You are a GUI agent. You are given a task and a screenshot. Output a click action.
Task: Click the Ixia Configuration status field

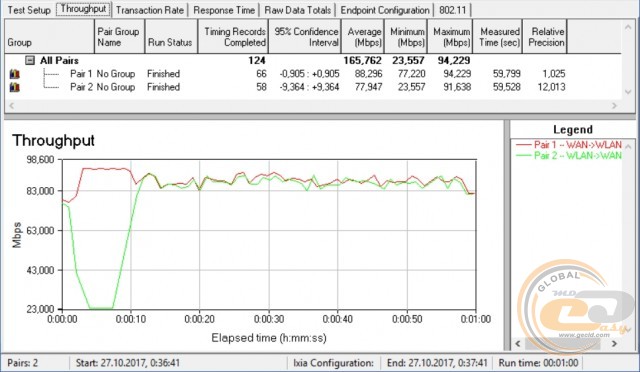(333, 363)
